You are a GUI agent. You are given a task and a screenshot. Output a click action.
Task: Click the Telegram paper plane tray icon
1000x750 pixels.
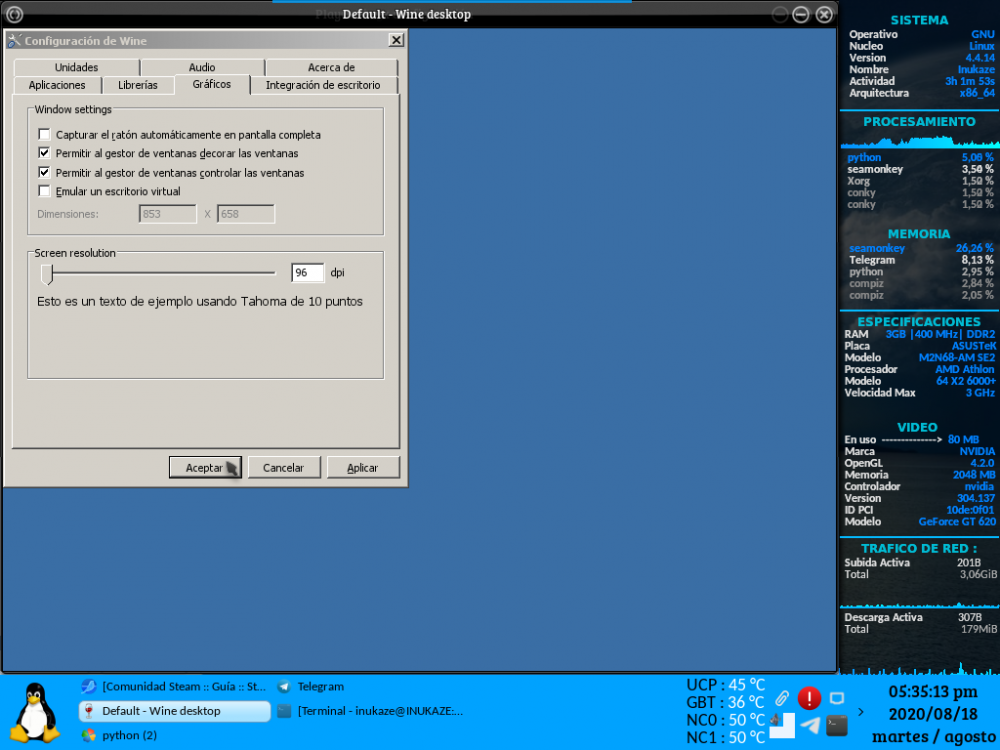(809, 726)
